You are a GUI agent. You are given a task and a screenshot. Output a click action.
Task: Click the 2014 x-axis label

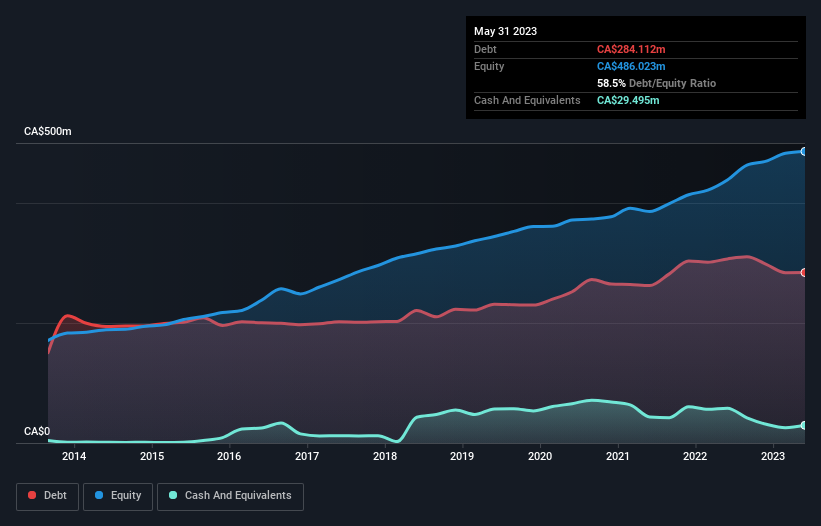point(74,456)
